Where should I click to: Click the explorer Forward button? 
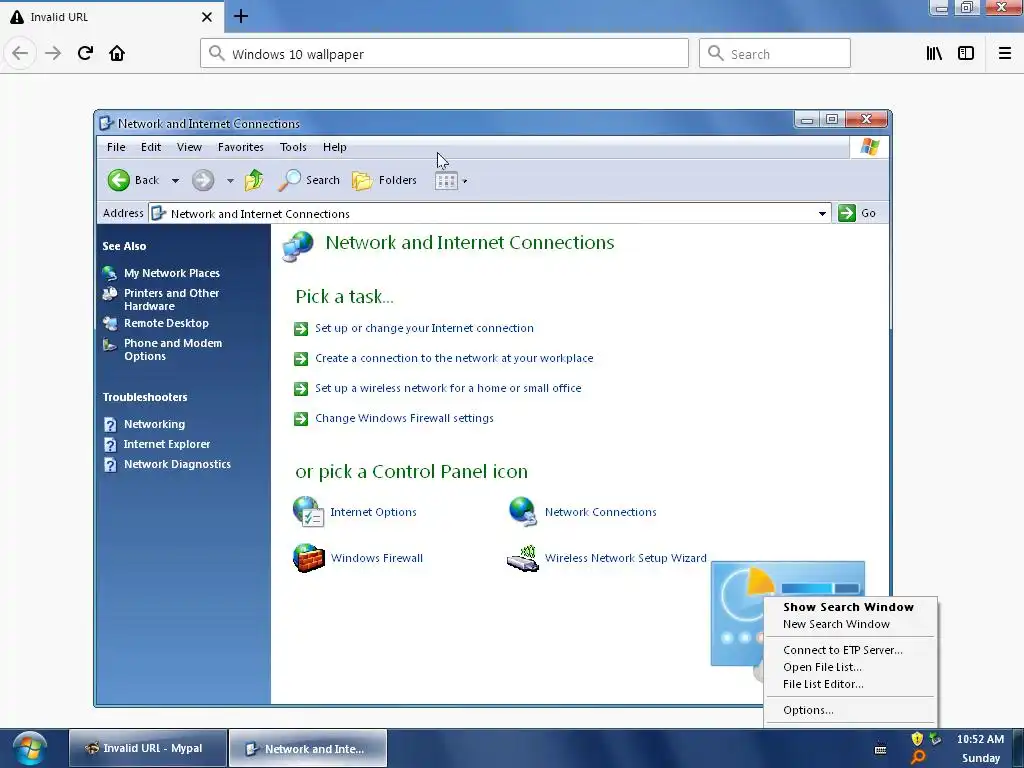(203, 180)
